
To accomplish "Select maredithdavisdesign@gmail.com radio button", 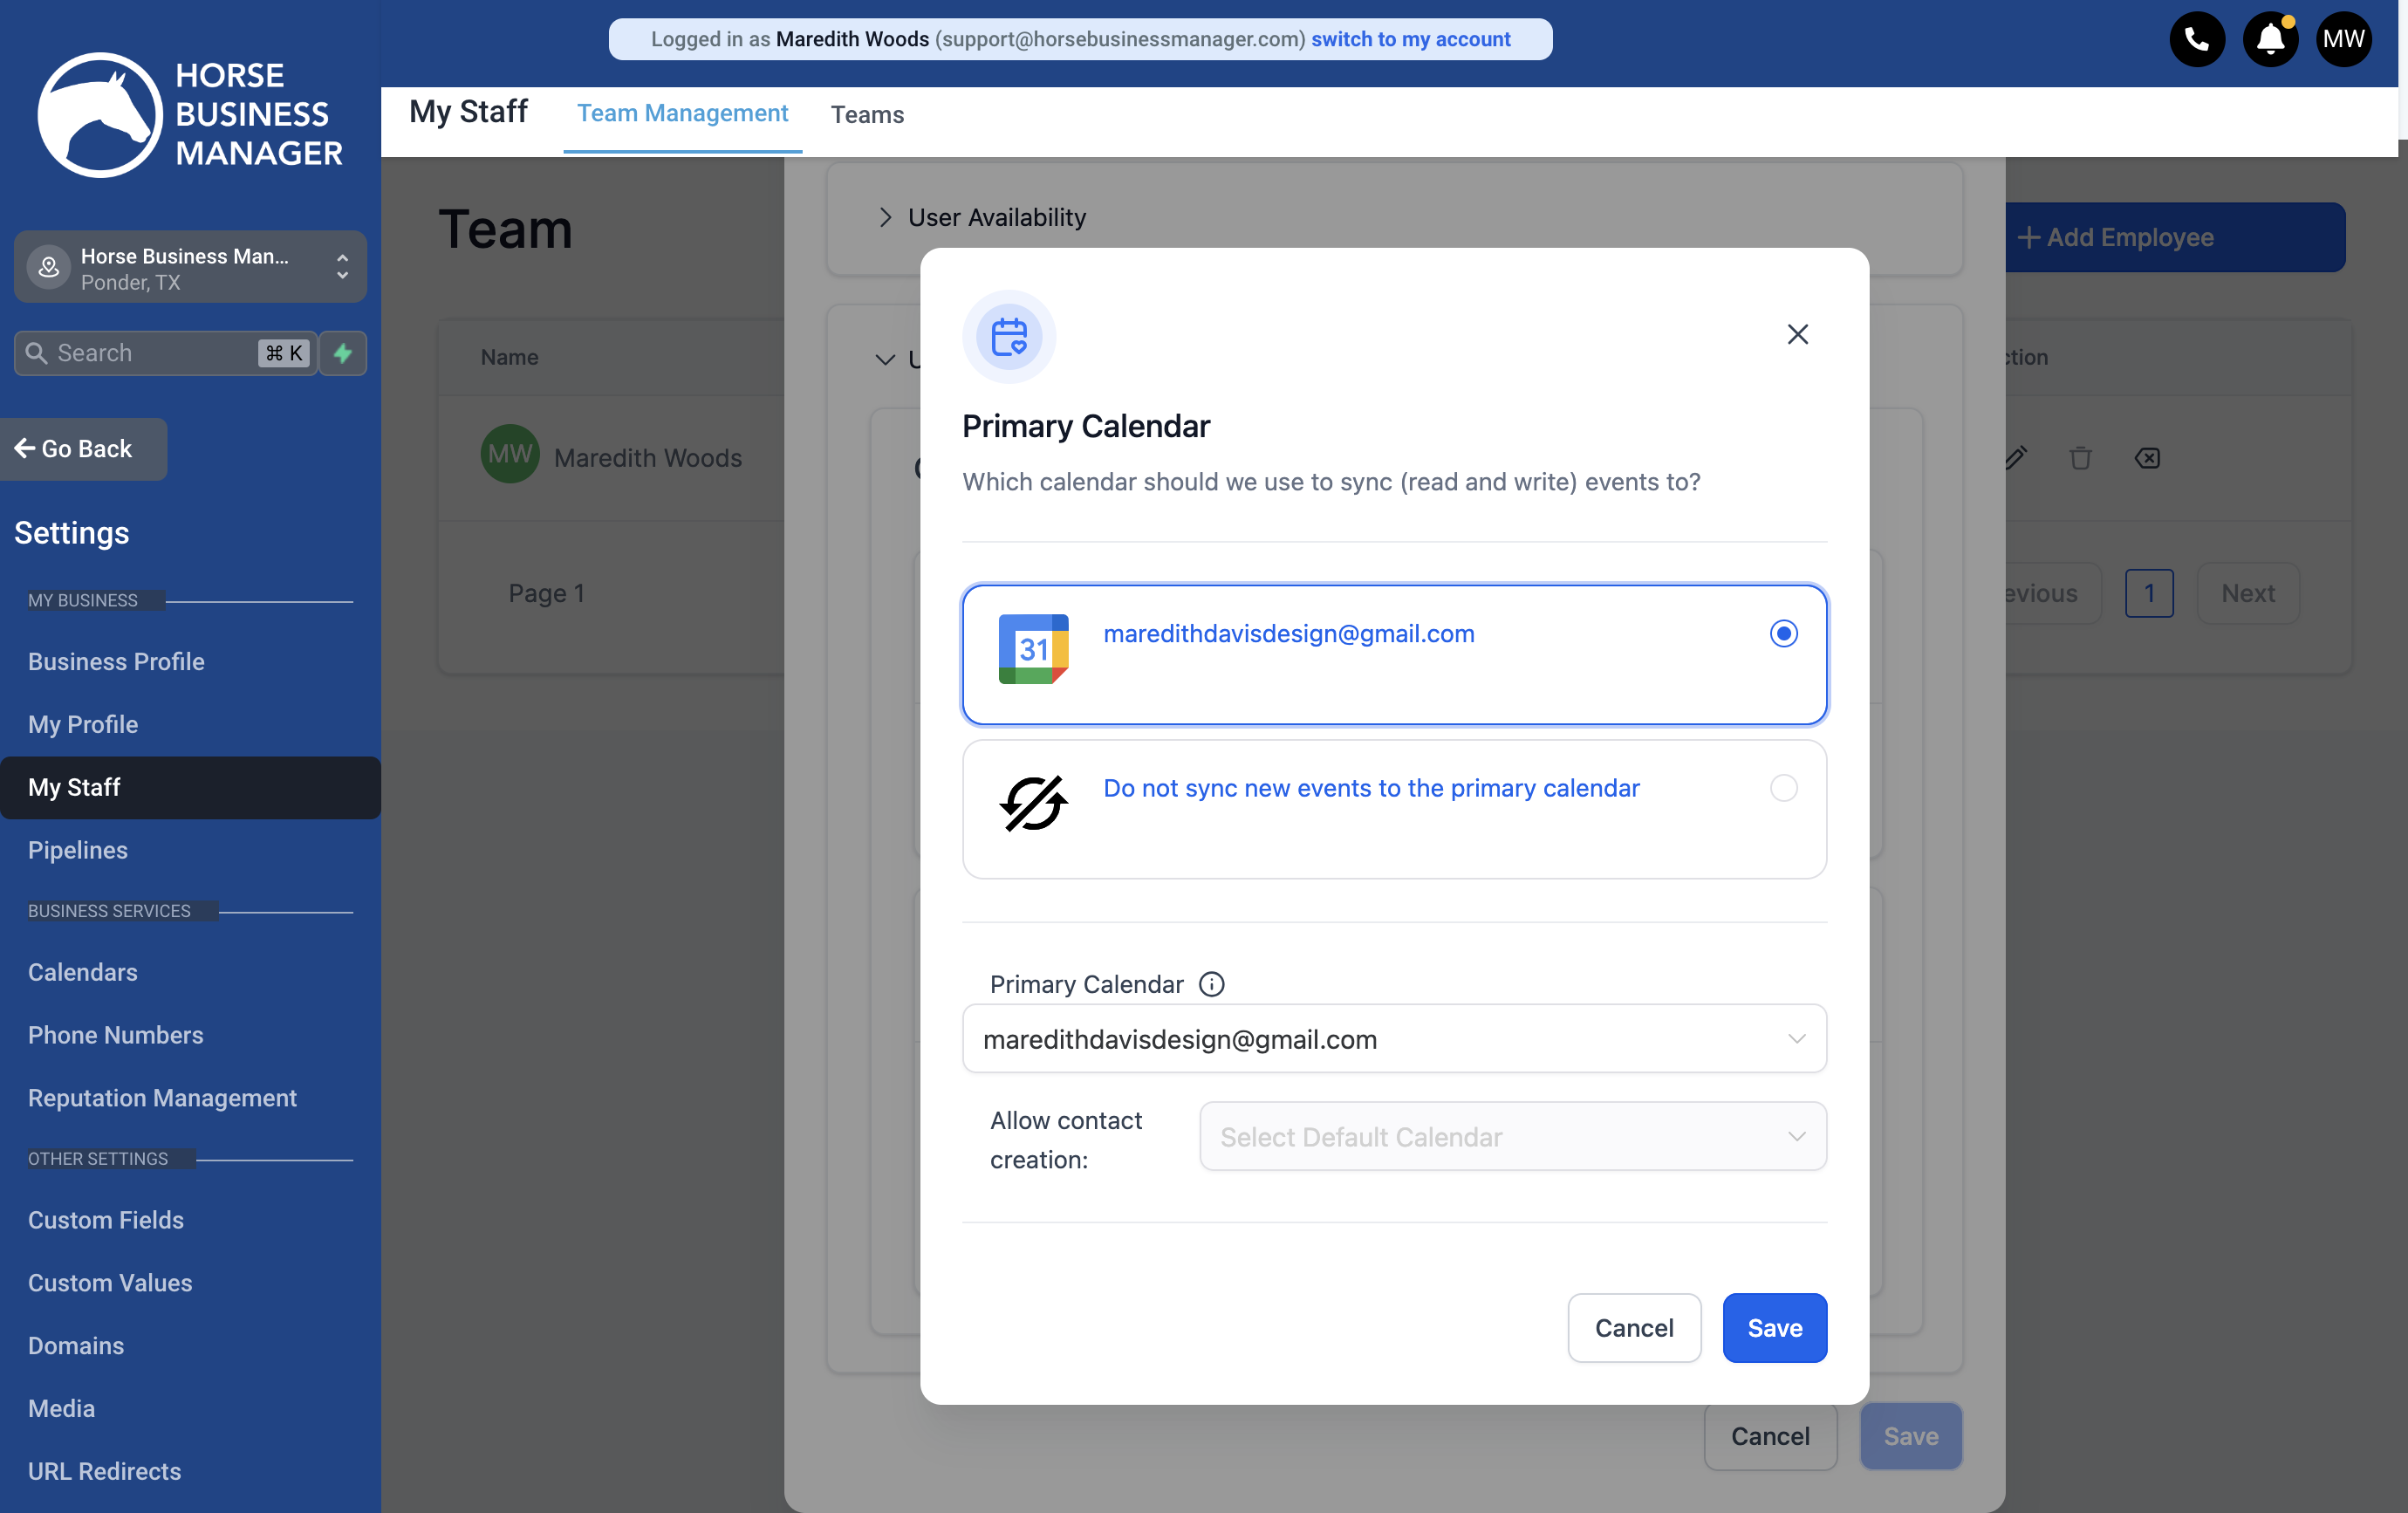I will point(1783,634).
